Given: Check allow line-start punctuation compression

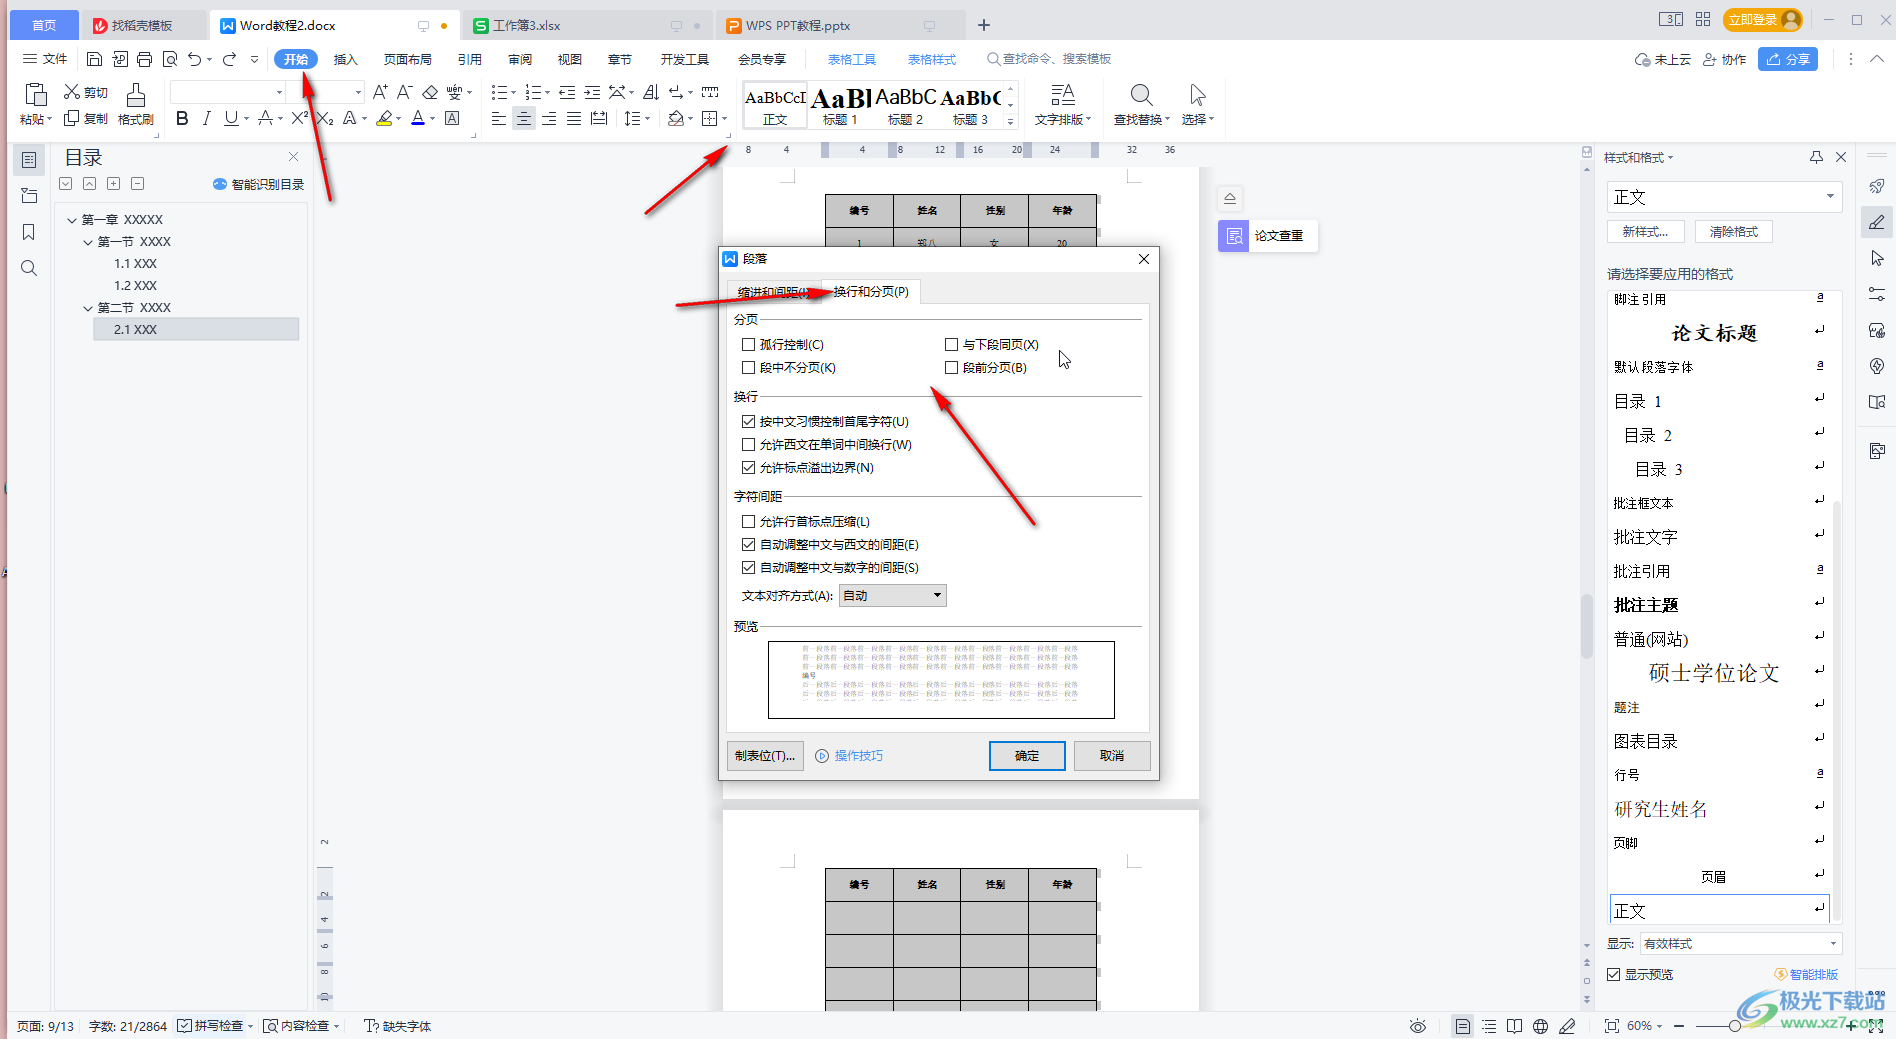Looking at the screenshot, I should [x=748, y=521].
